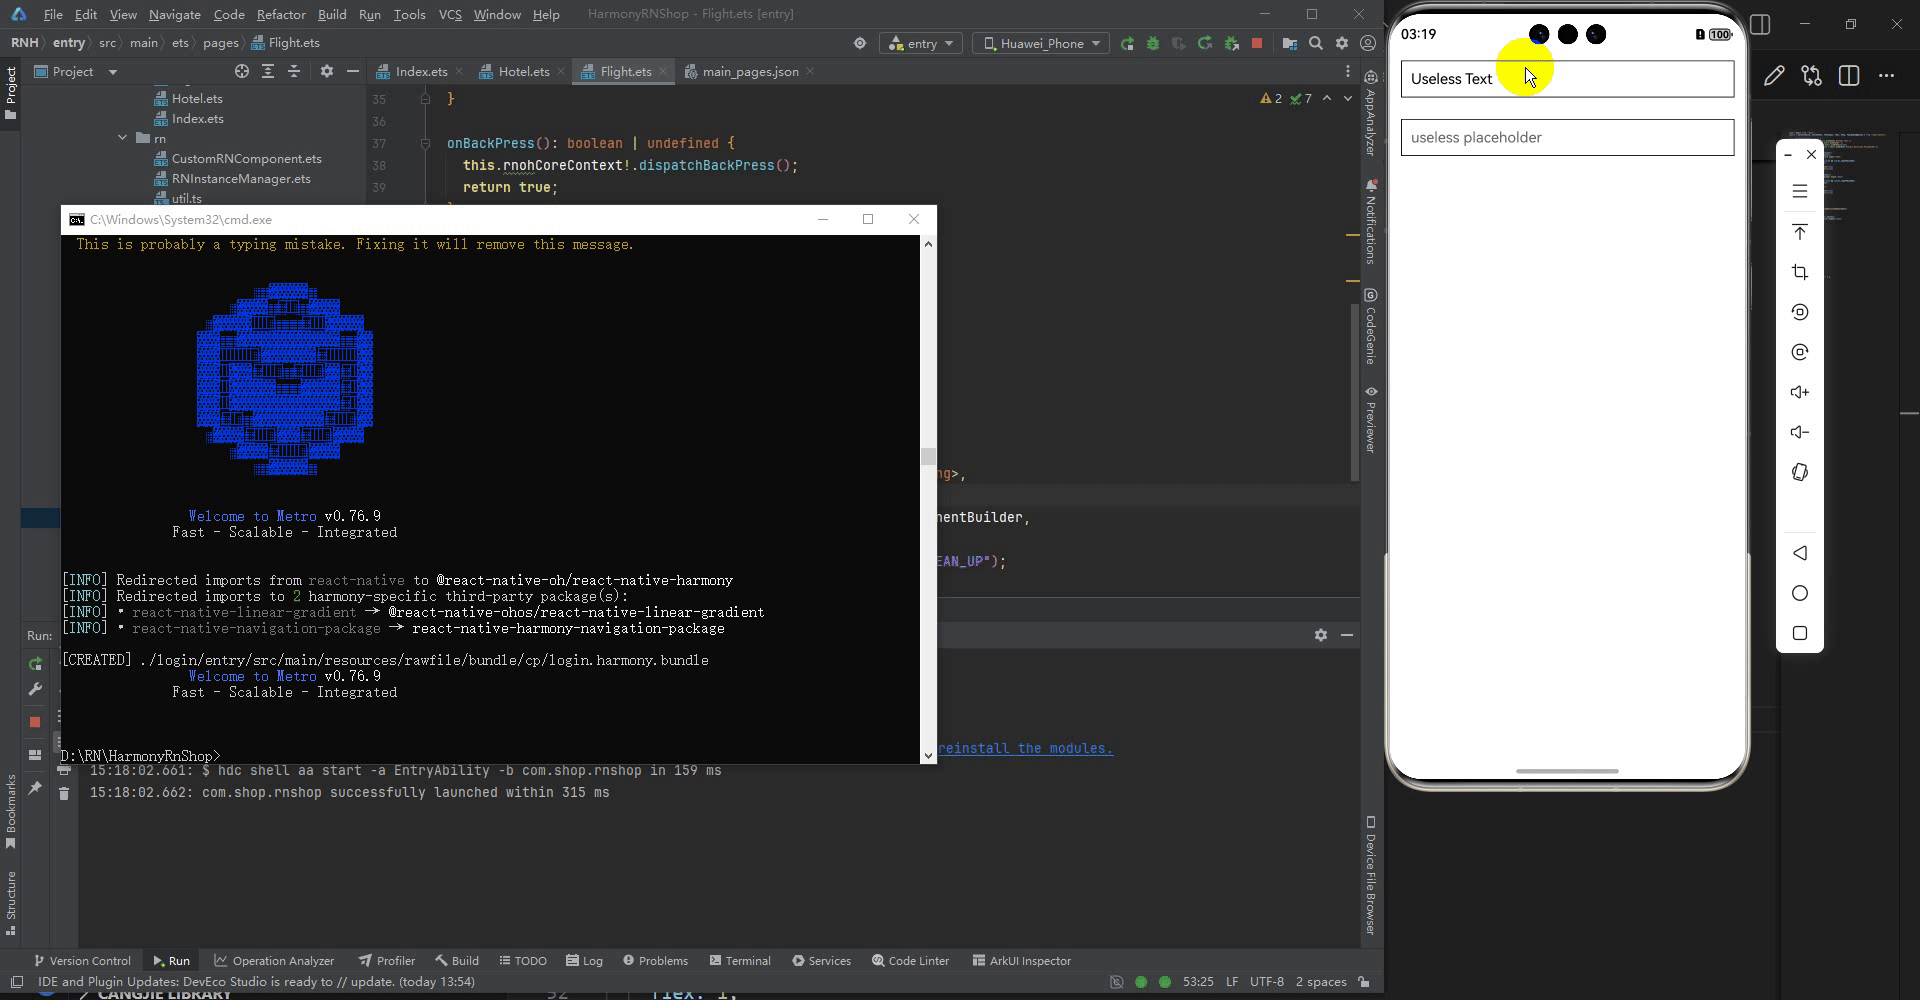Viewport: 1920px width, 1000px height.
Task: Stop the running app in the top toolbar
Action: [x=1257, y=43]
